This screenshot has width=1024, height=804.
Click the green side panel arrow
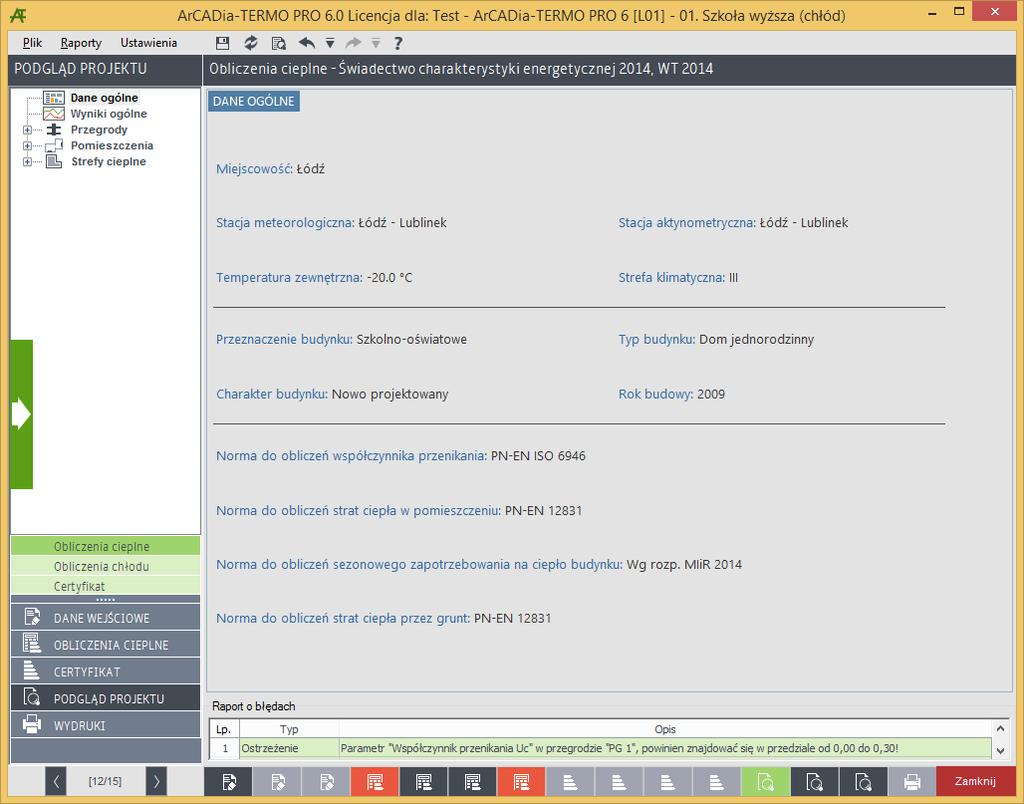[22, 414]
